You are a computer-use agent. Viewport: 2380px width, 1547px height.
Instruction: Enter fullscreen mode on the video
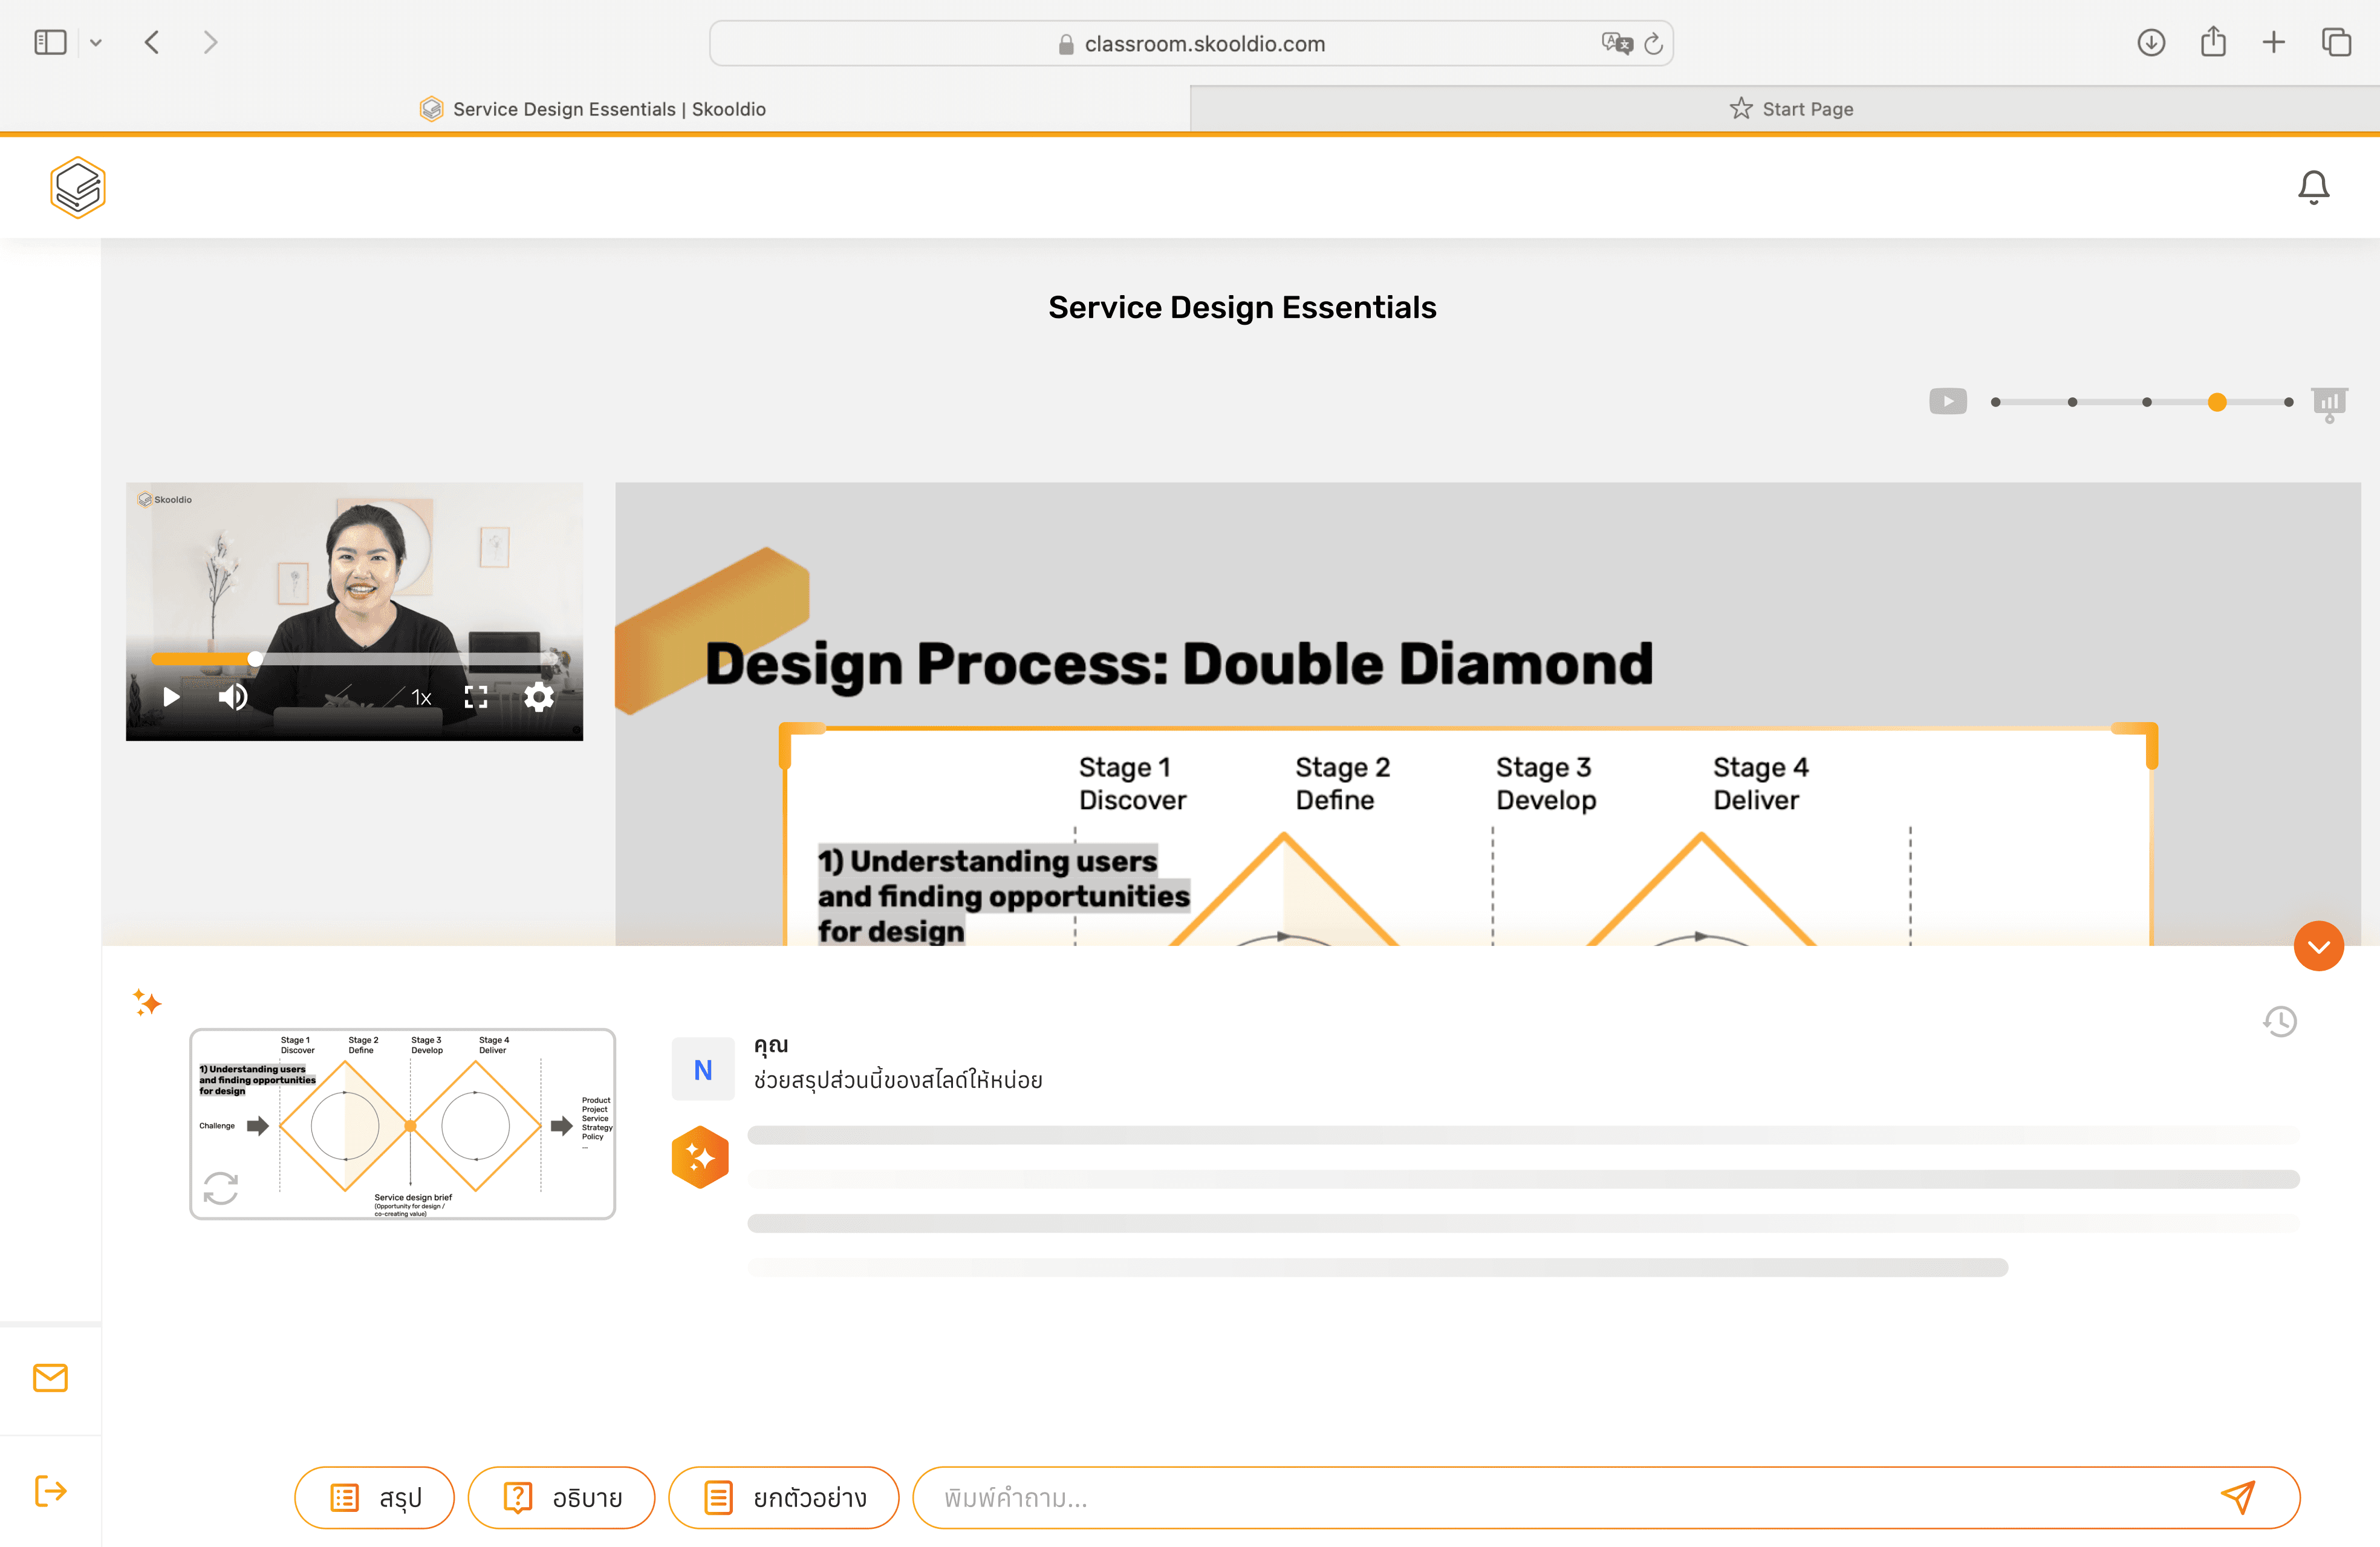click(476, 697)
